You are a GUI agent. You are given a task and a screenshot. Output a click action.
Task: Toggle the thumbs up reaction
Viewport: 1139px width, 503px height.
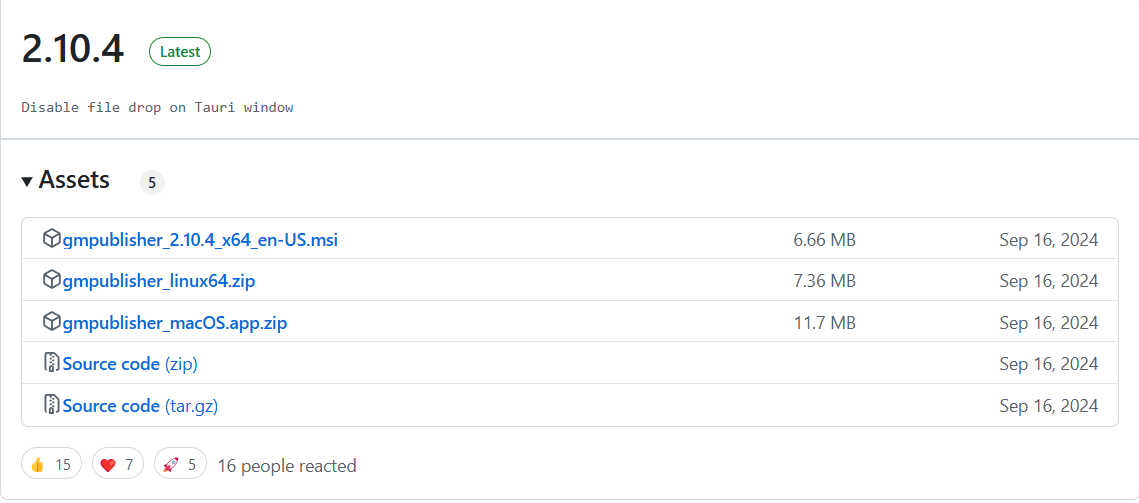click(51, 464)
